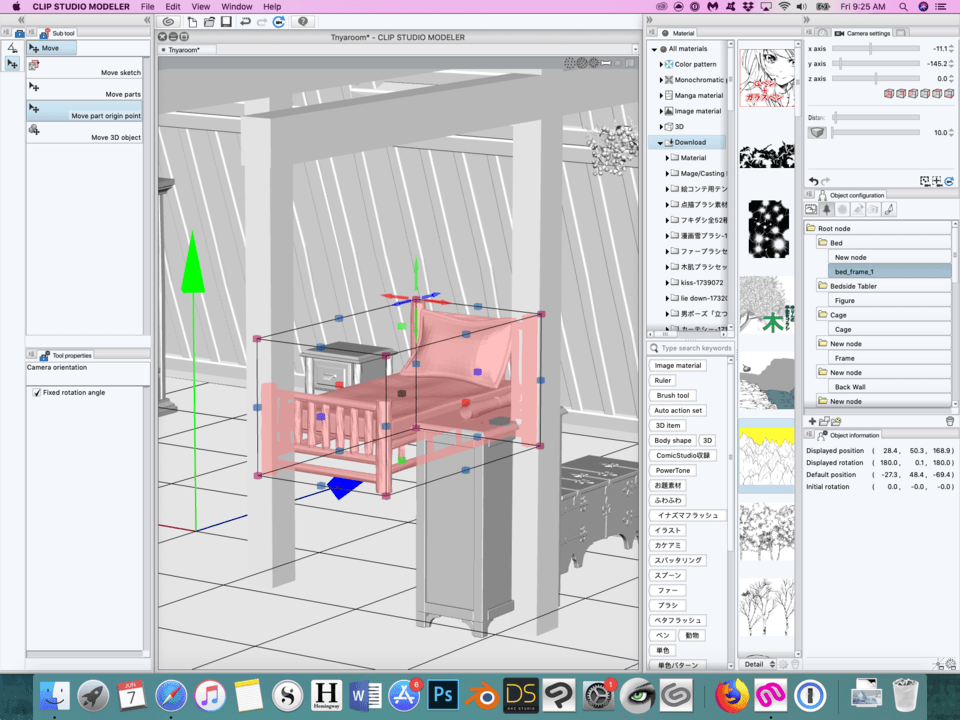Open Spotlight search in menu bar
Screen dimensions: 960x720
pos(903,7)
